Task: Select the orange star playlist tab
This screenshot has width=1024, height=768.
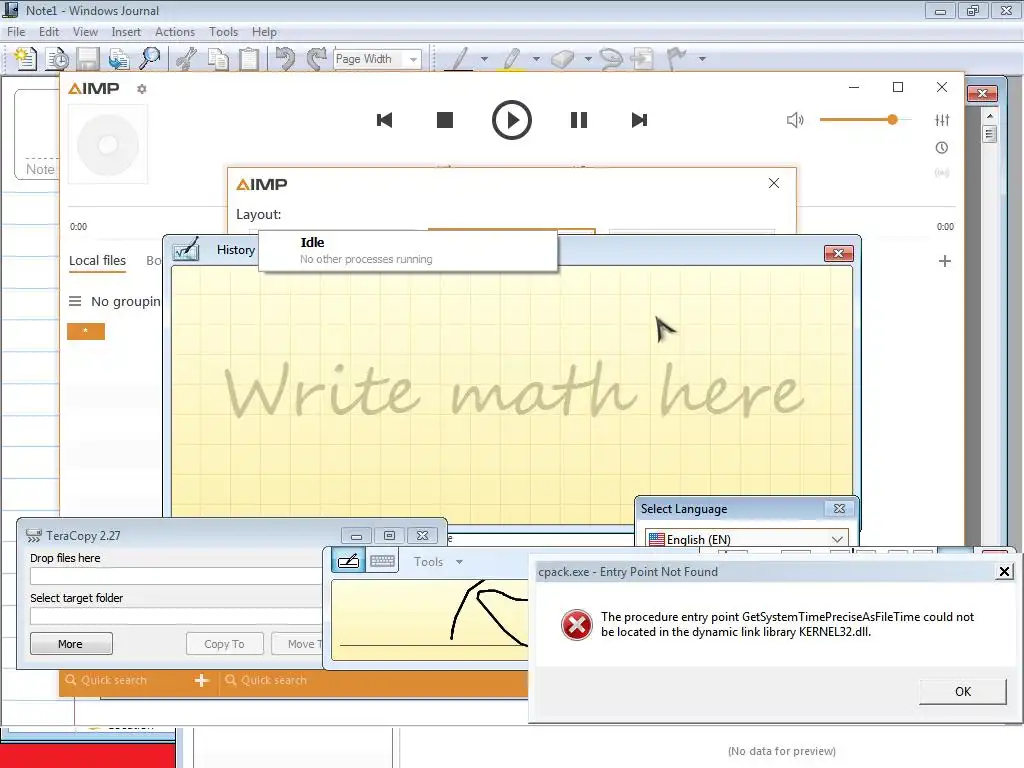Action: (x=86, y=331)
